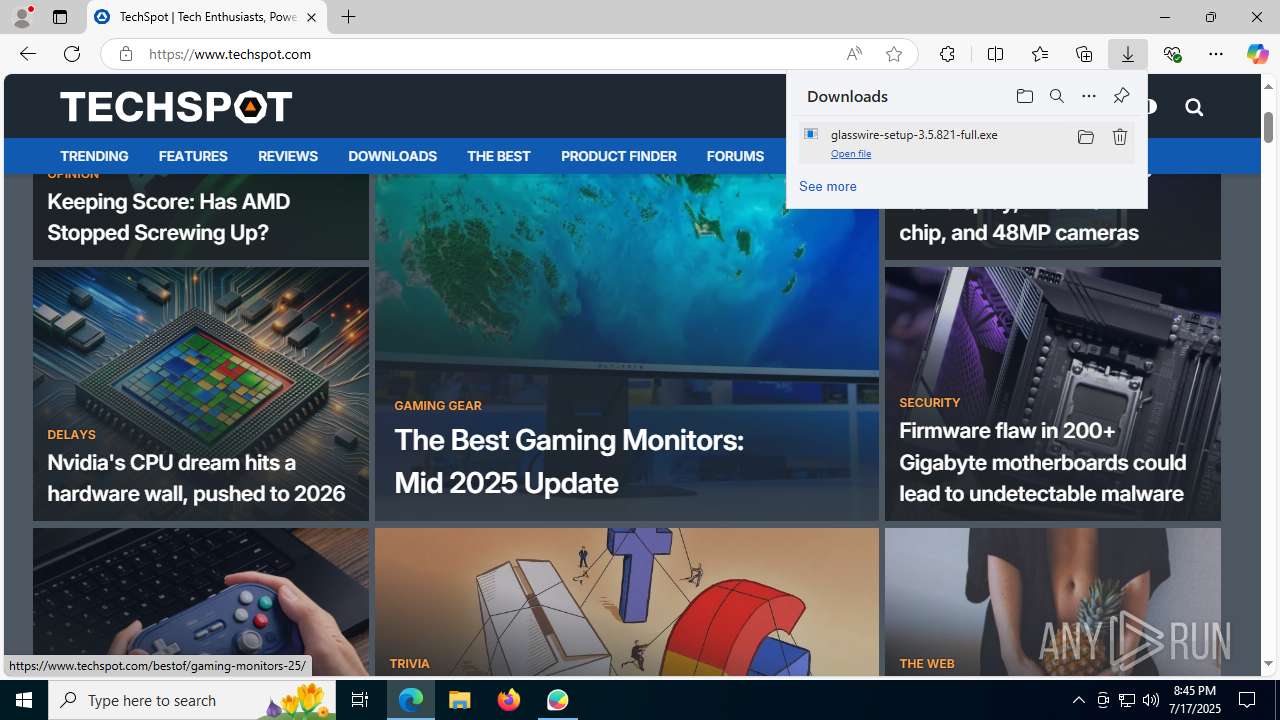This screenshot has width=1280, height=720.
Task: Select the TechSpot browser tab
Action: click(207, 17)
